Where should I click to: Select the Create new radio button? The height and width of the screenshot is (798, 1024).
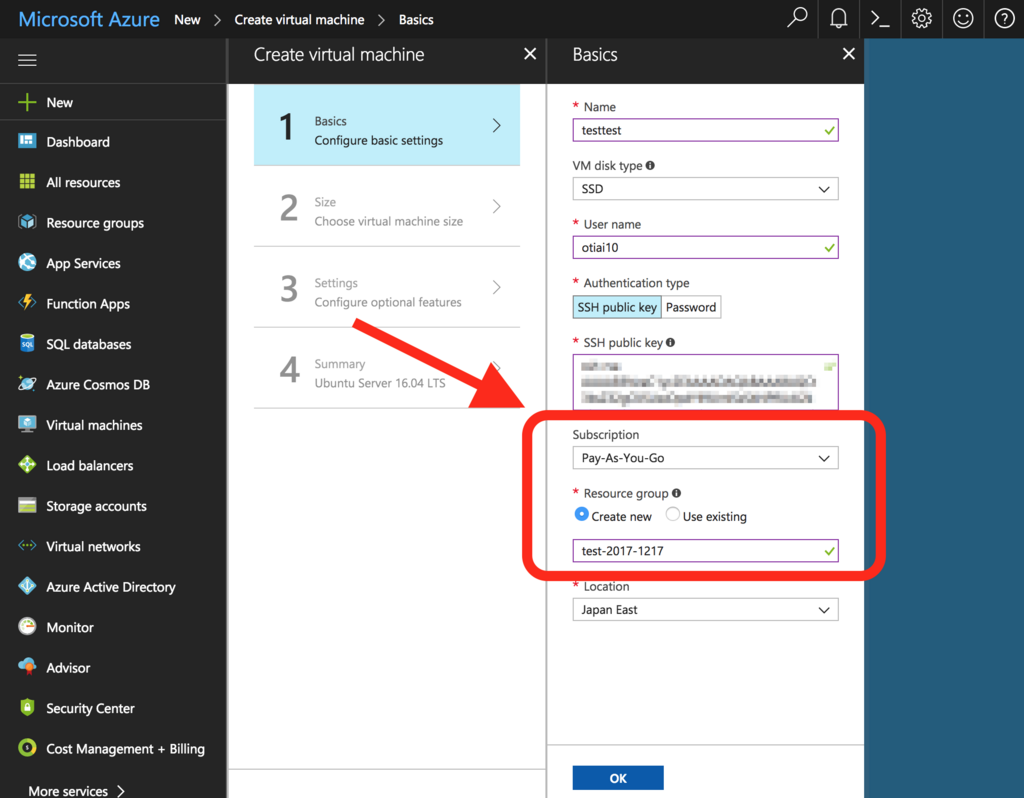tap(581, 515)
